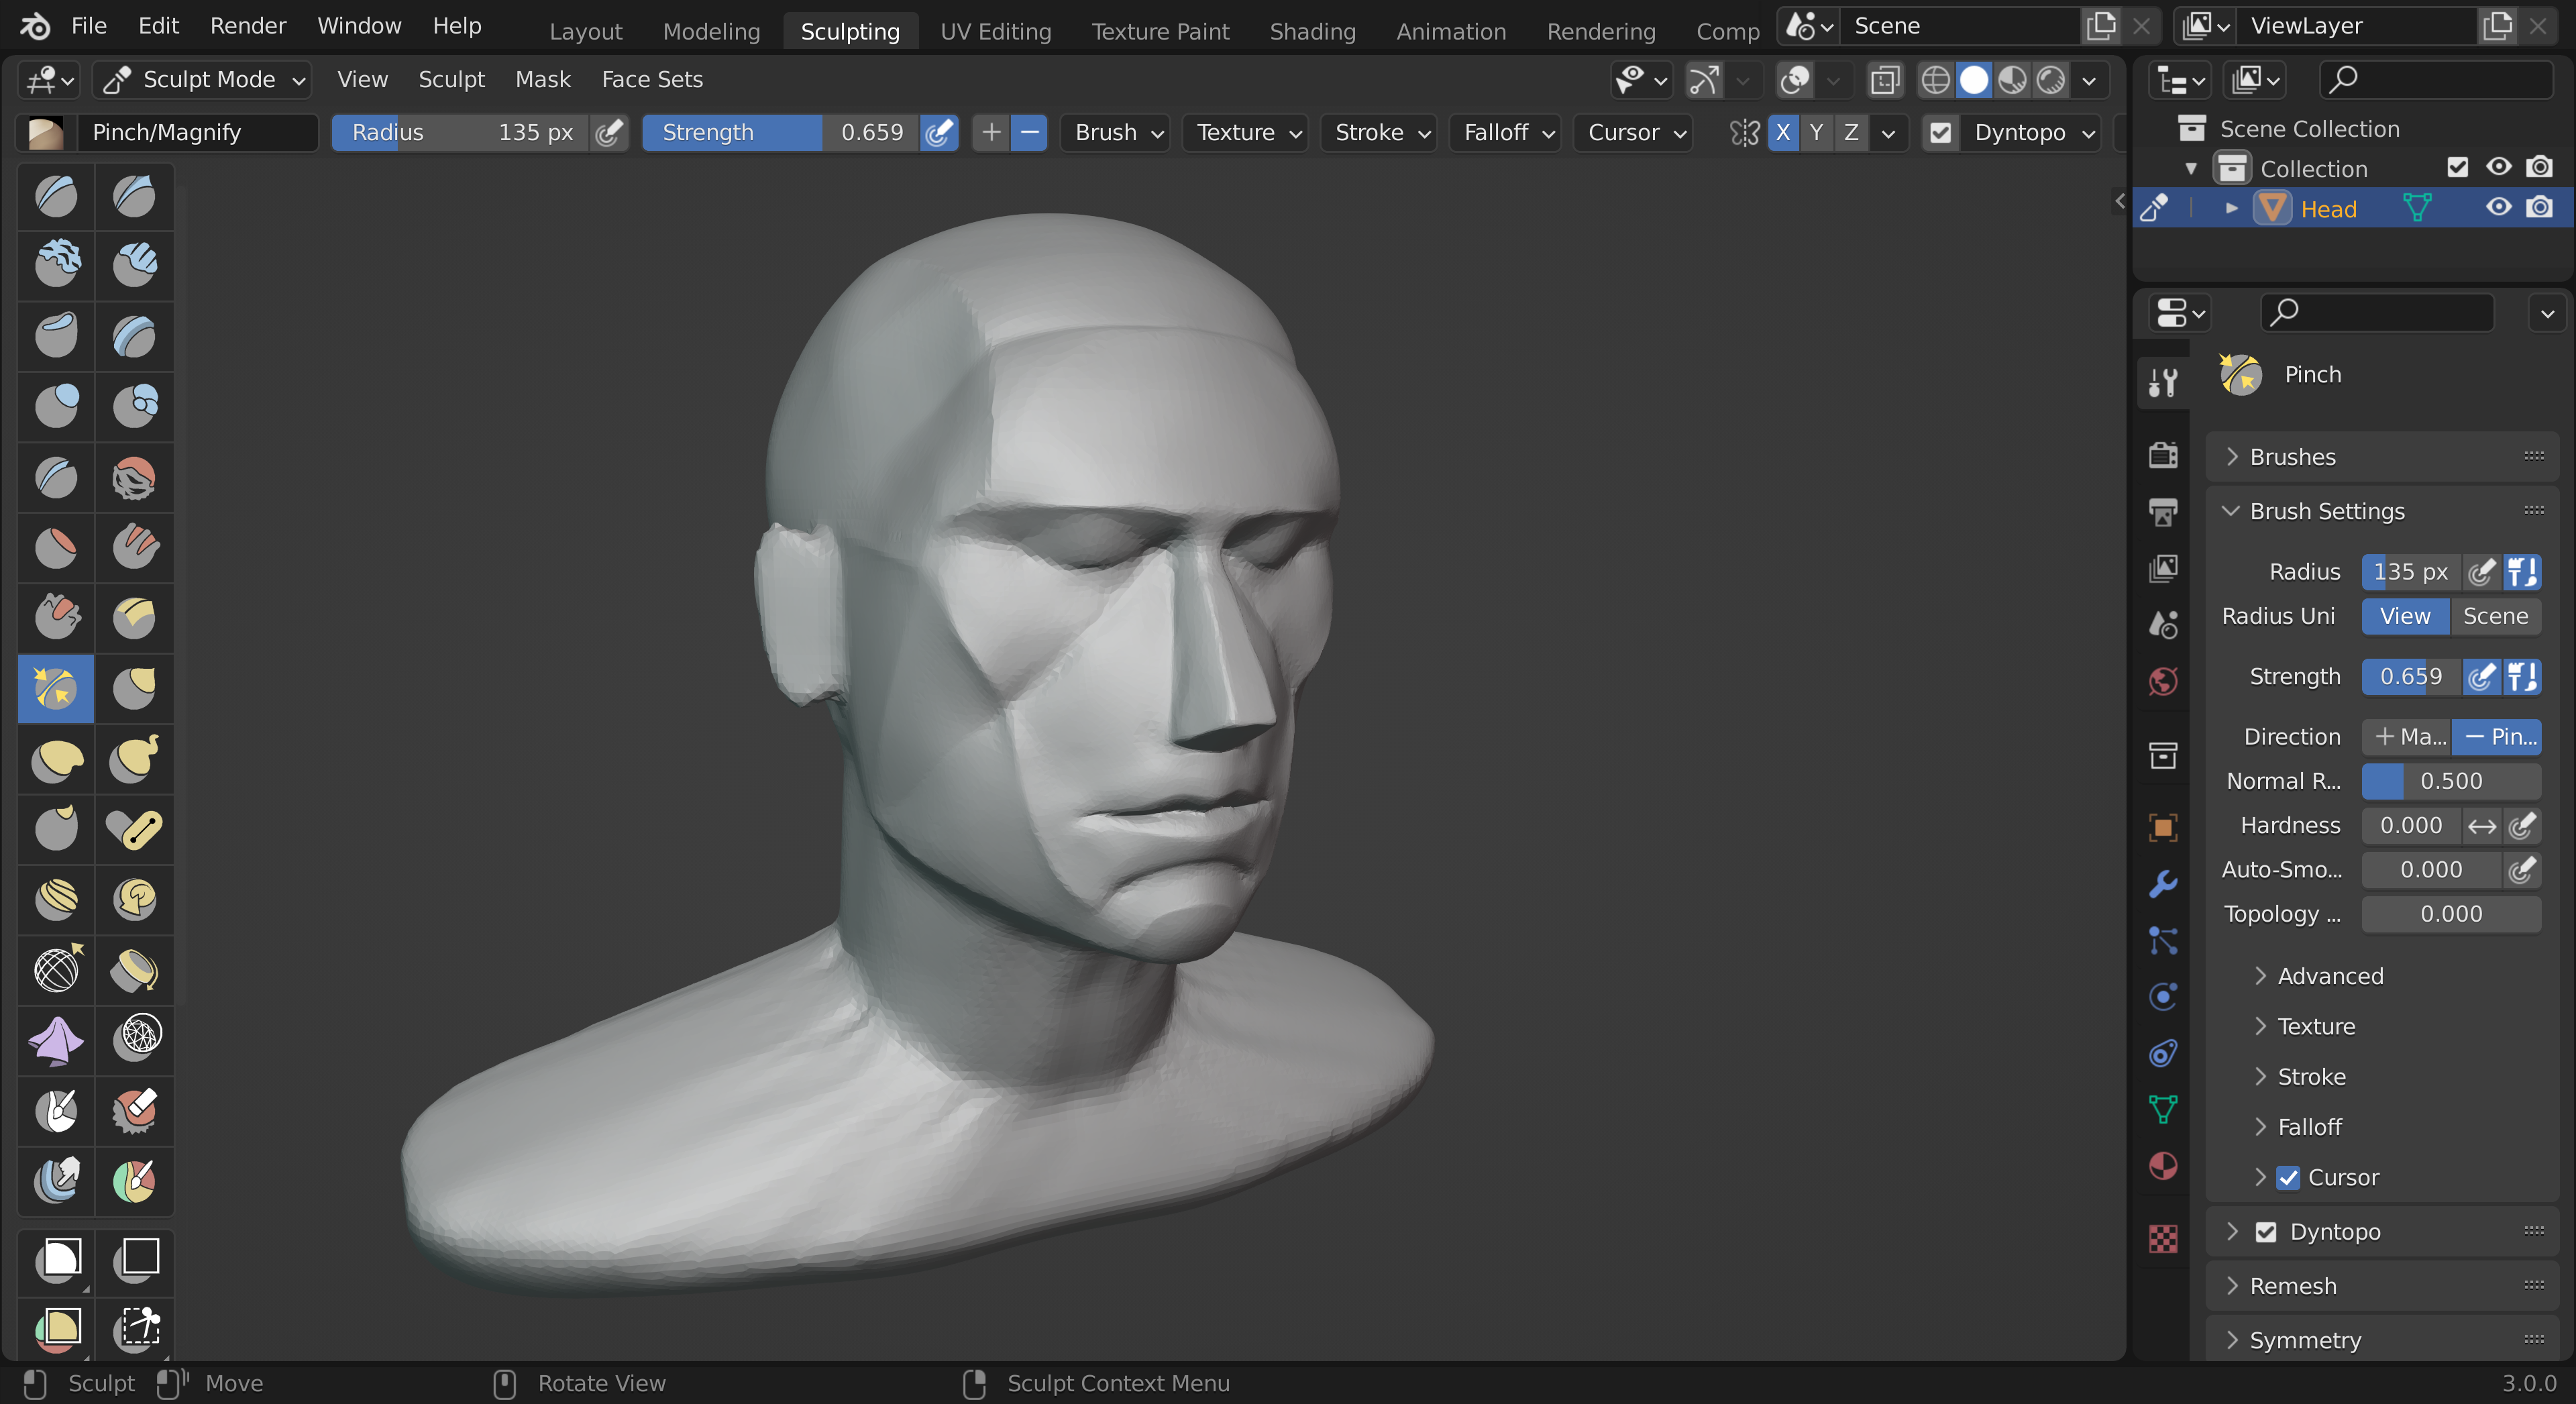The image size is (2576, 1404).
Task: Open the Modifier properties wrench tab
Action: click(2163, 884)
